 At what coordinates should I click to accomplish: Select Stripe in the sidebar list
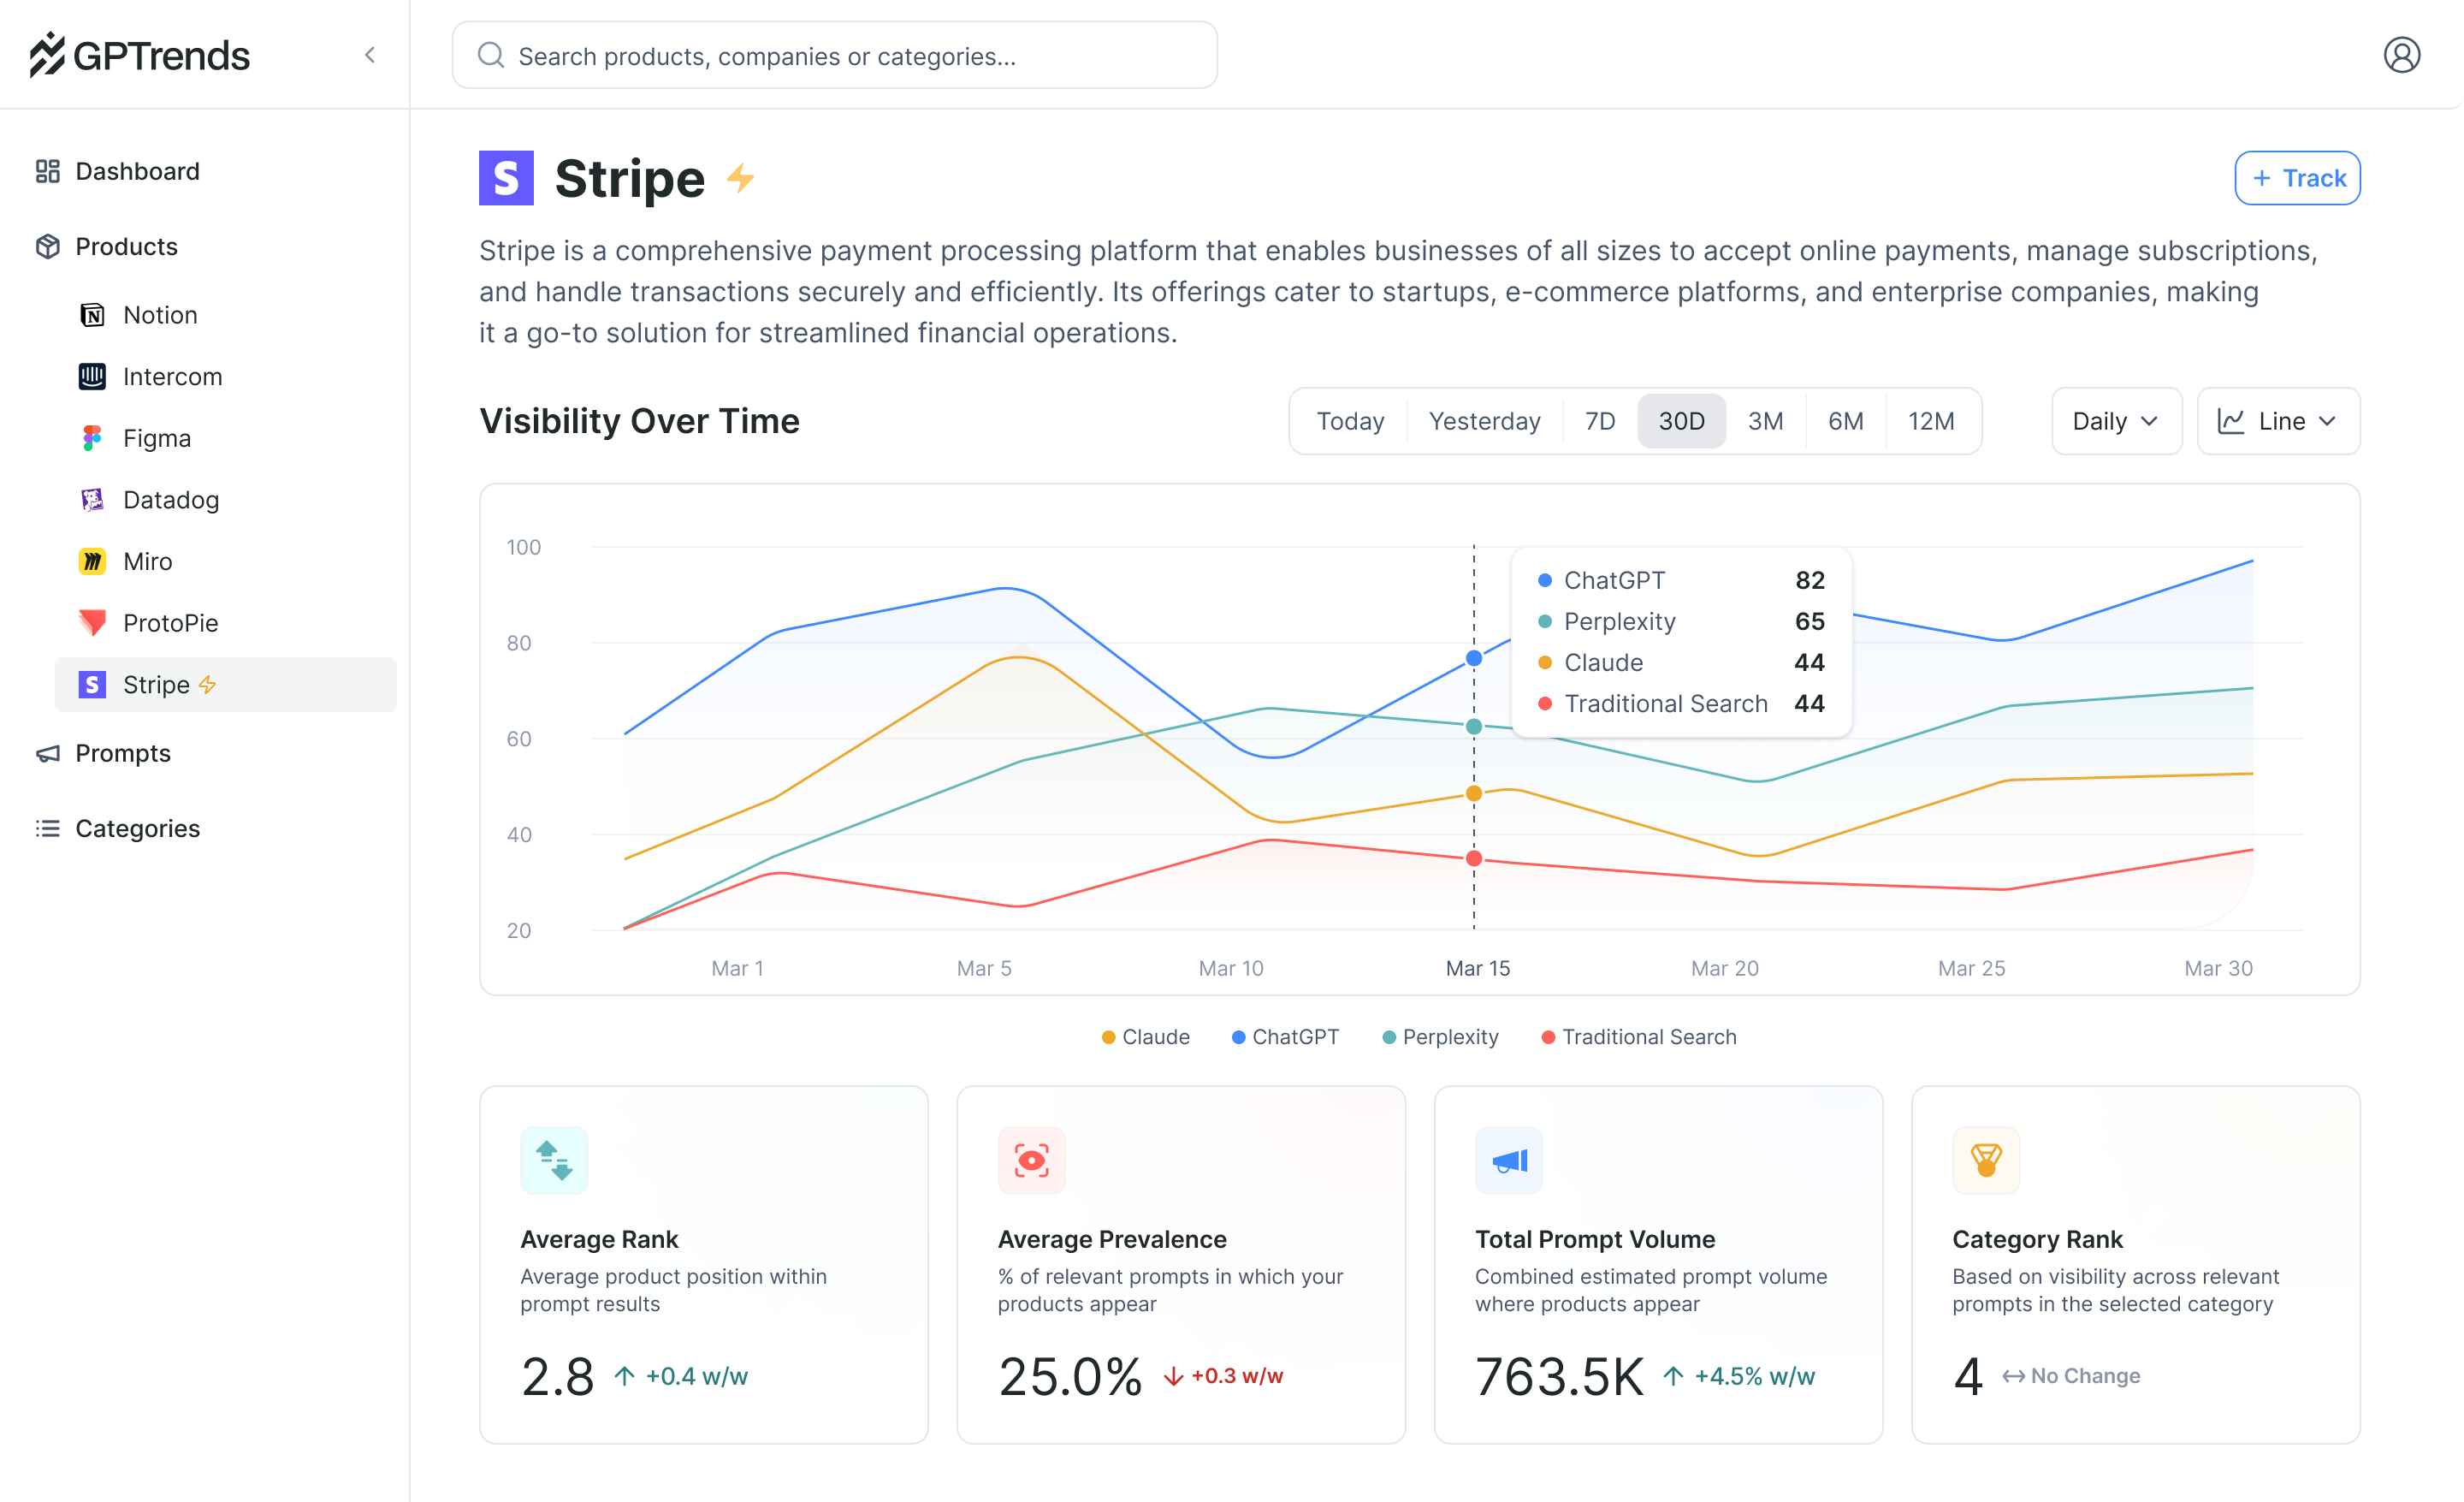click(225, 684)
